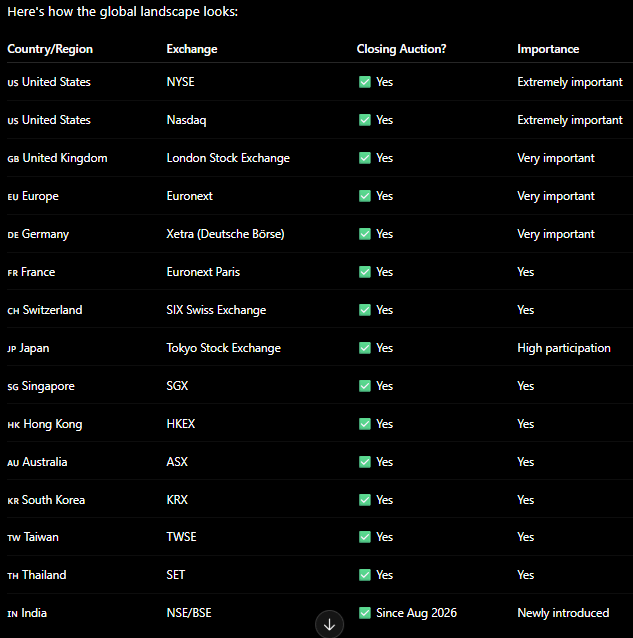Screen dimensions: 633x638
Task: Click the India country cell
Action: click(27, 613)
